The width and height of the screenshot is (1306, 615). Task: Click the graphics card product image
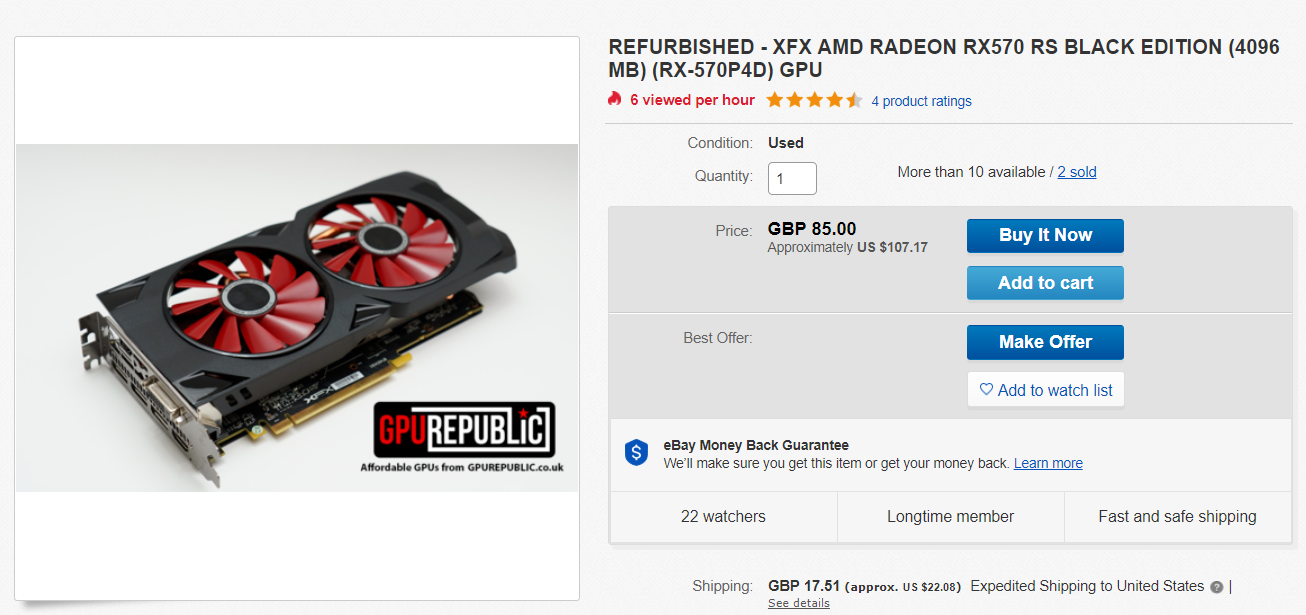click(297, 318)
